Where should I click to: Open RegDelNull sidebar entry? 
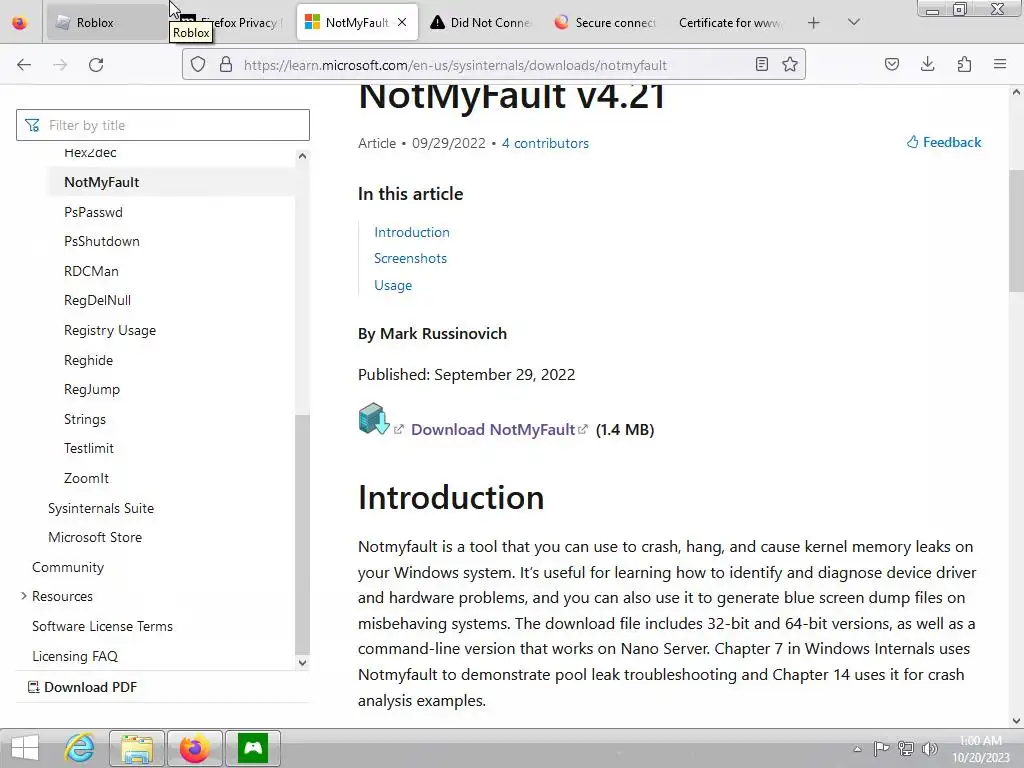[97, 300]
